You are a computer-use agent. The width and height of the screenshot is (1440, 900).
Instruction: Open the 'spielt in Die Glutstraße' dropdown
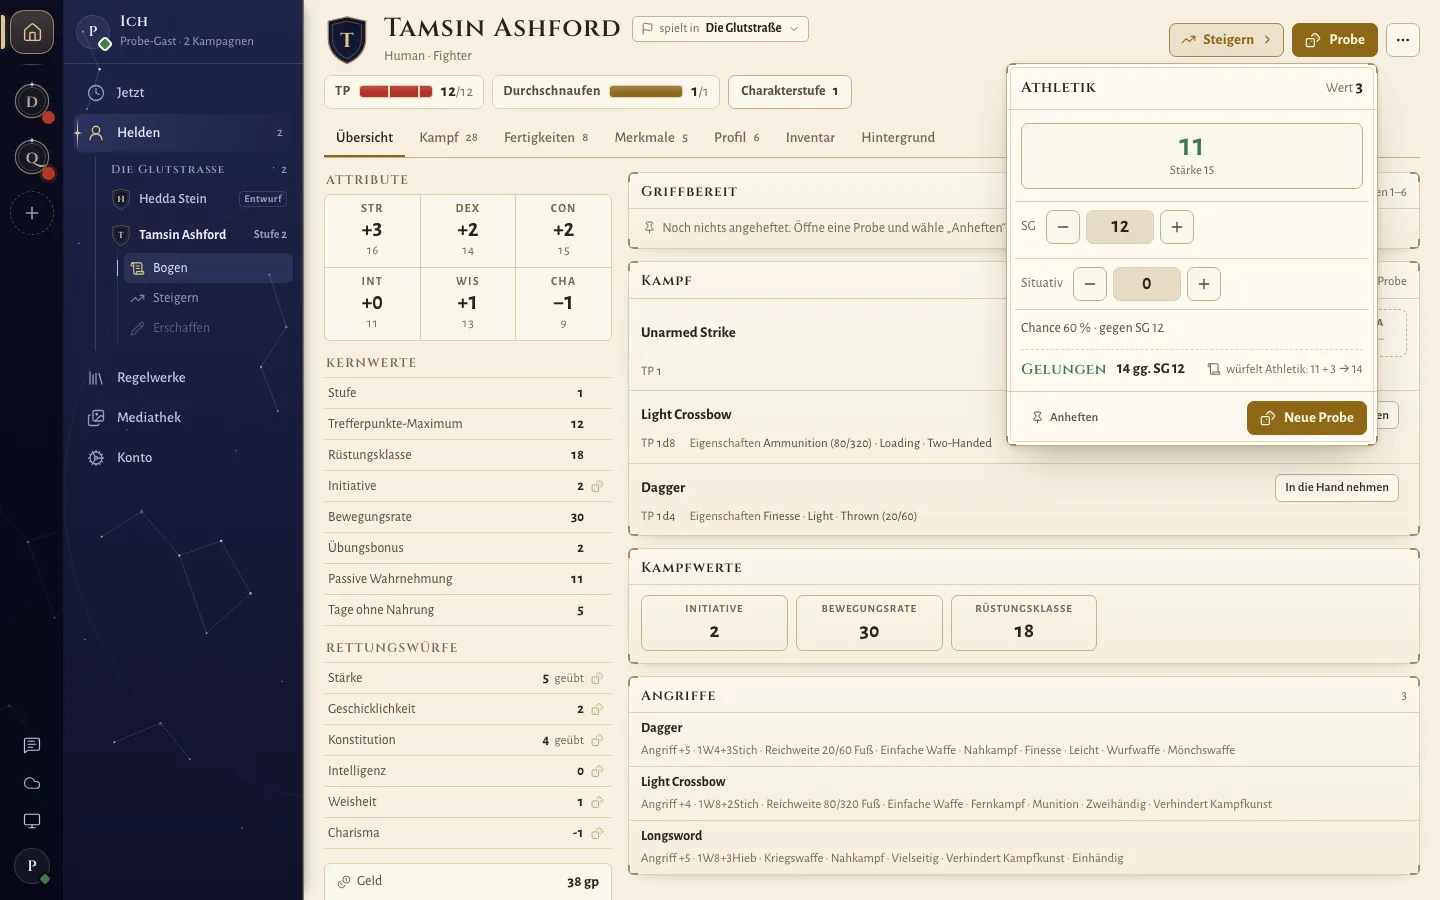click(x=720, y=28)
